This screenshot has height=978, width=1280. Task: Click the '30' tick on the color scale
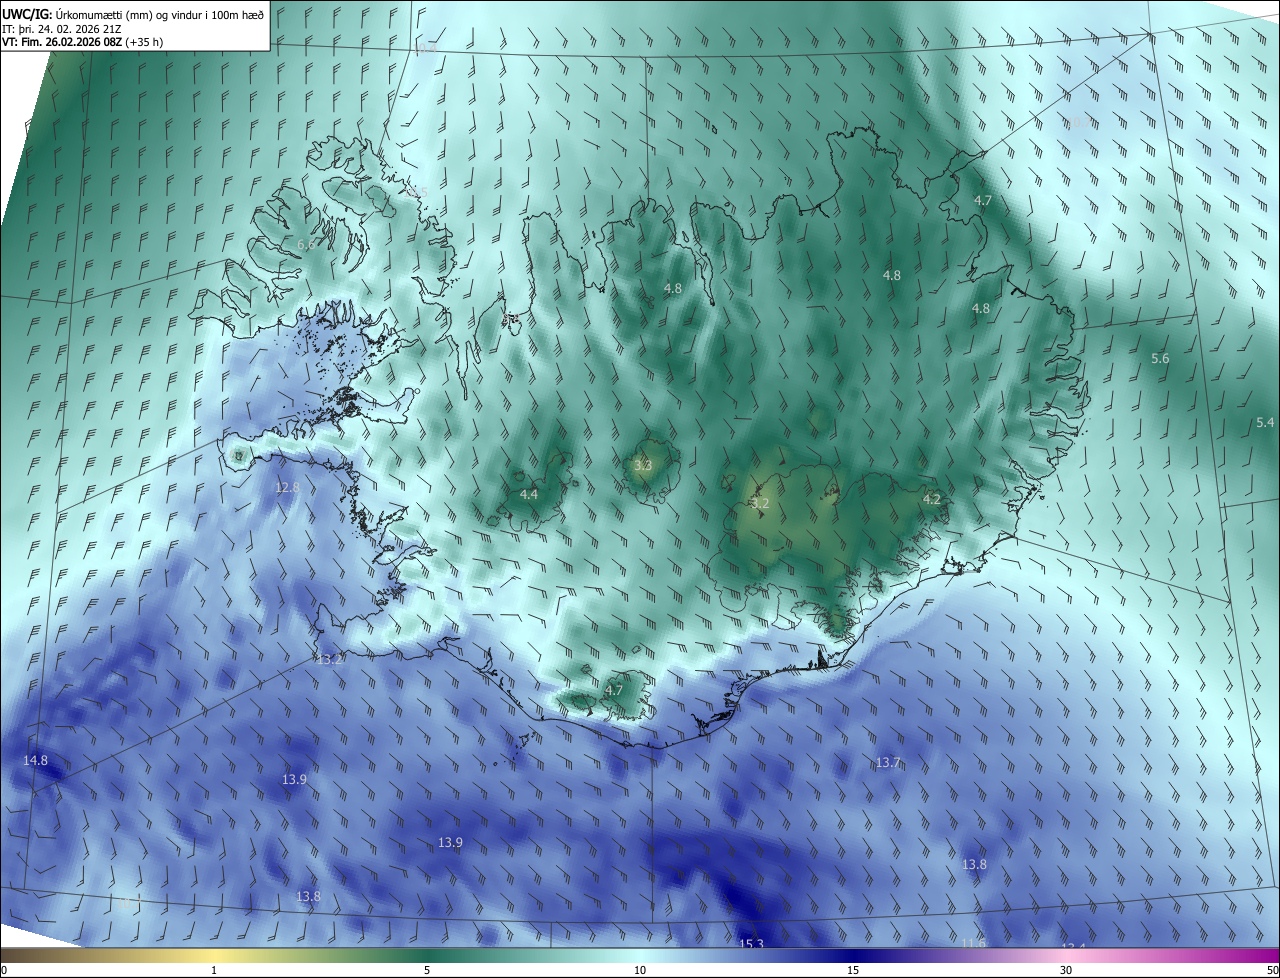(1066, 971)
